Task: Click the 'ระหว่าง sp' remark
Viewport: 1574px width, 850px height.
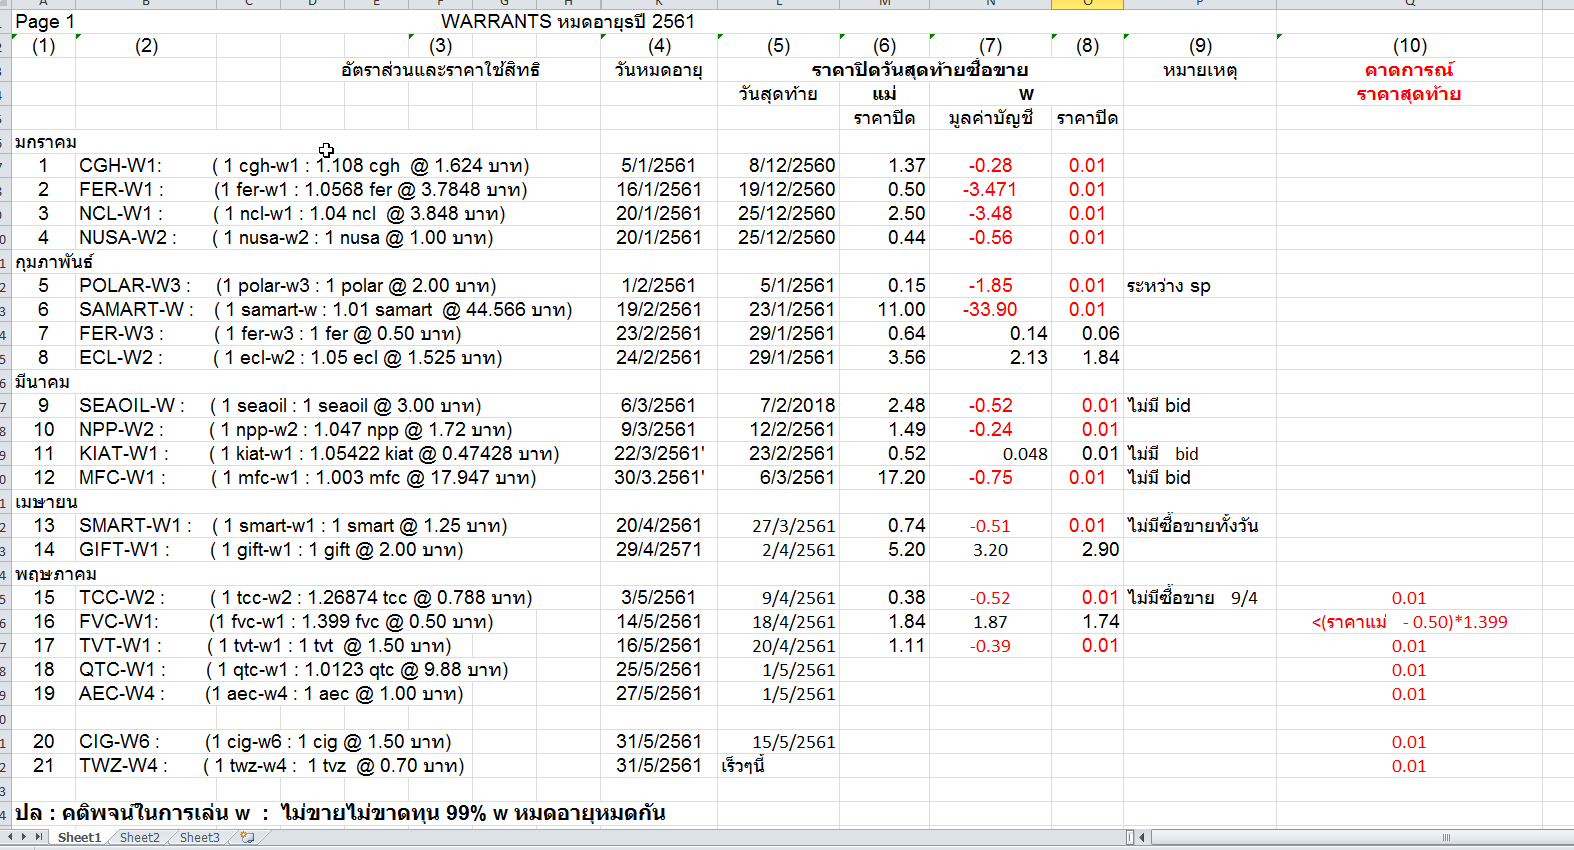Action: 1168,285
